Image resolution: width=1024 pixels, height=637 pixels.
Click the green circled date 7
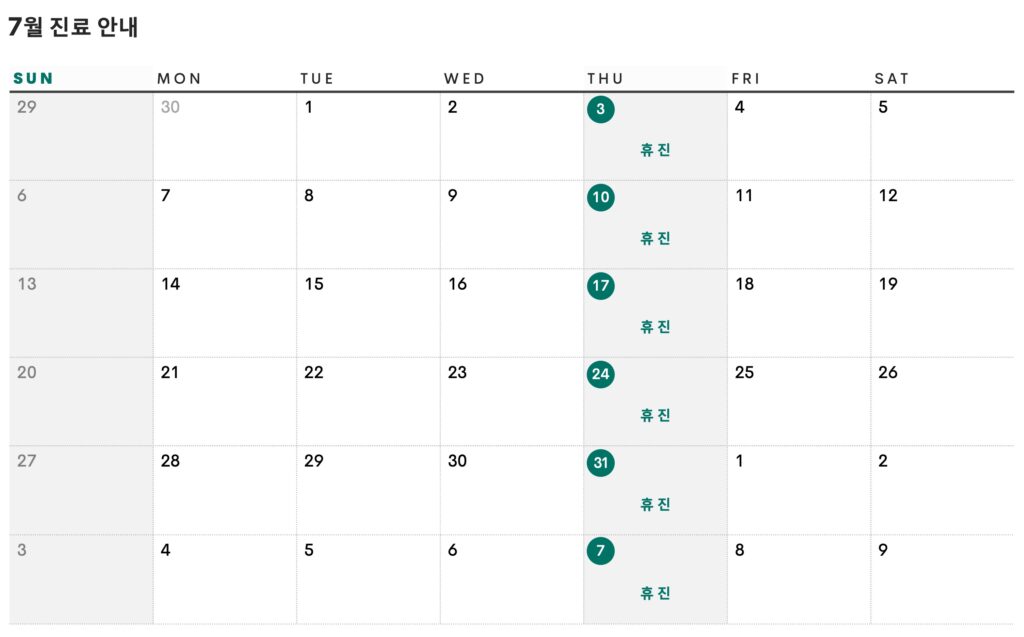(x=600, y=551)
